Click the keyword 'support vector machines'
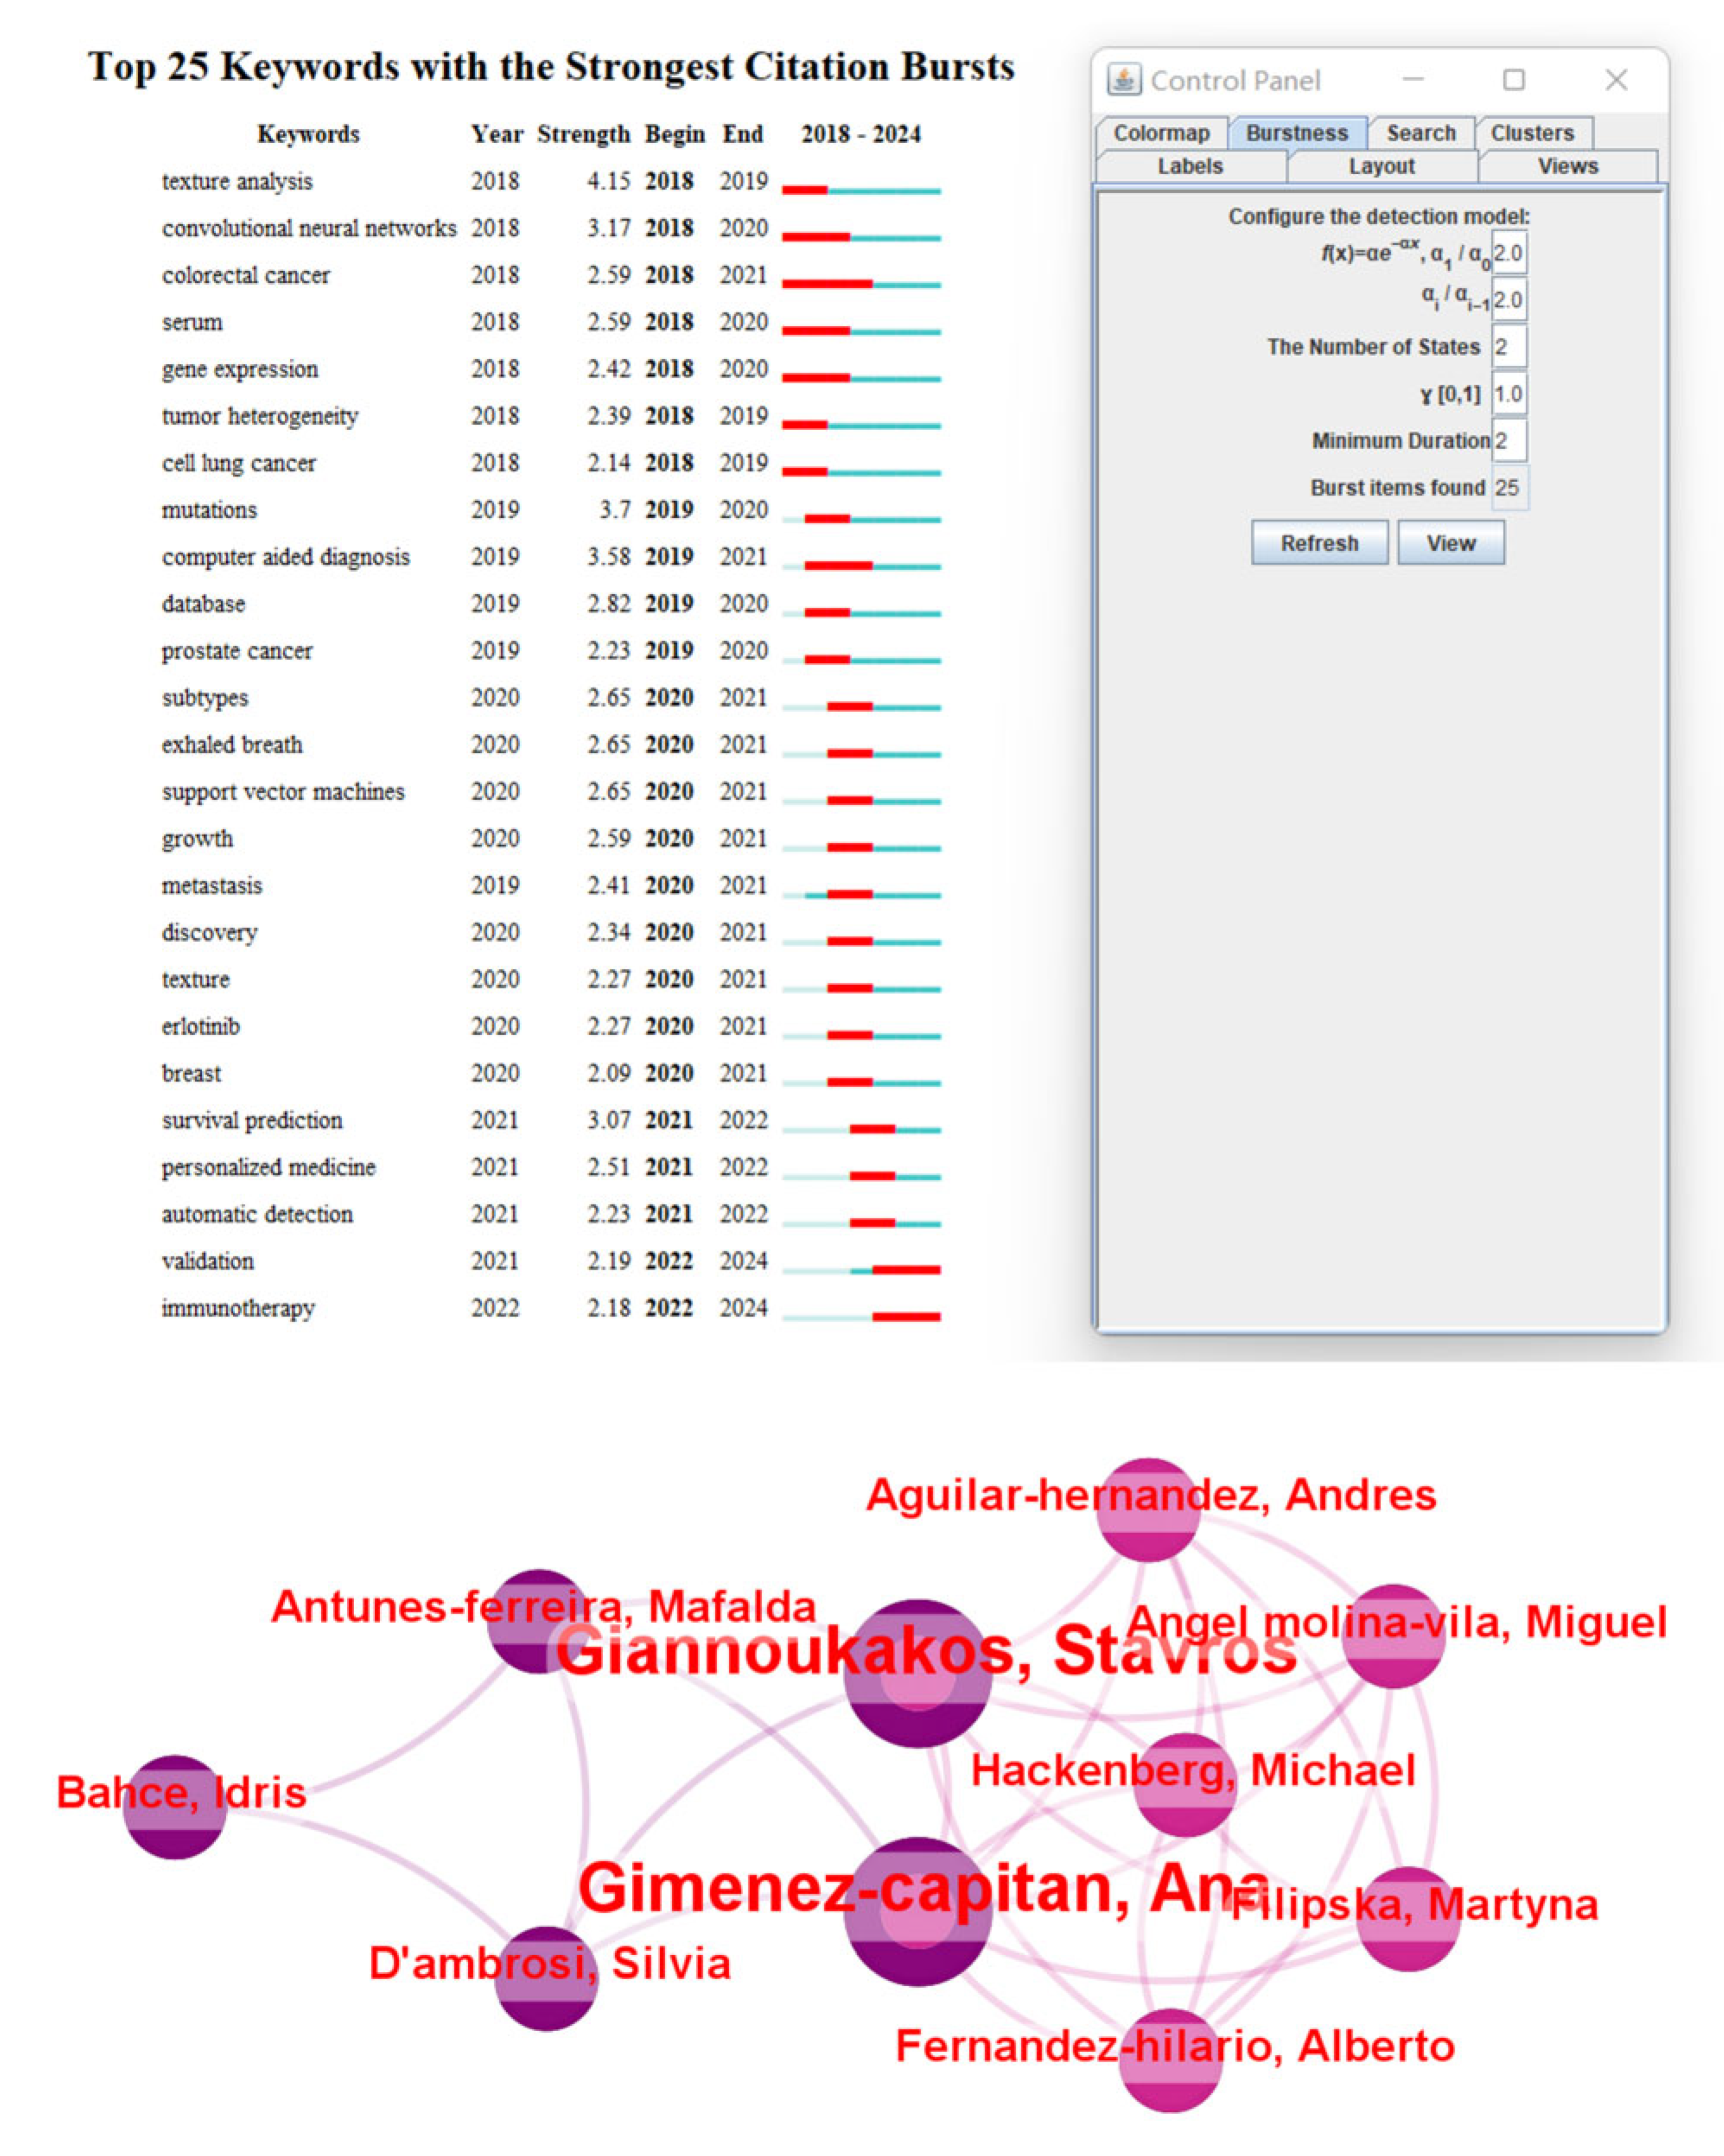The height and width of the screenshot is (2156, 1724). [x=283, y=792]
